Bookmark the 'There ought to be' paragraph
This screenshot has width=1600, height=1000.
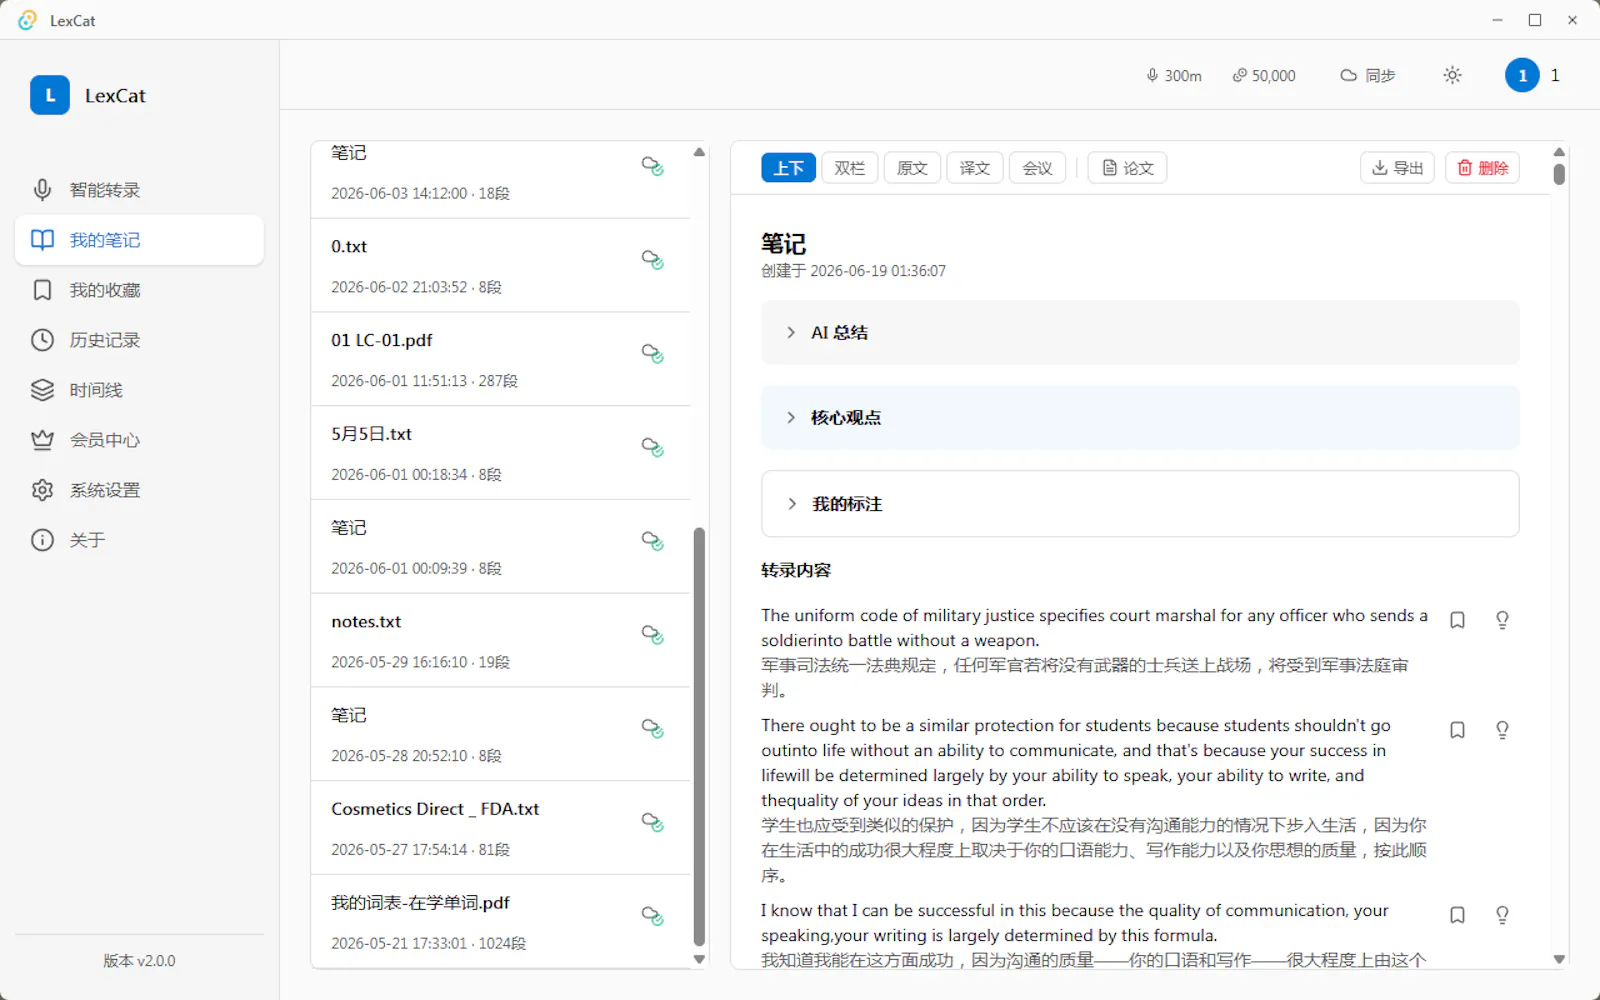[x=1458, y=730]
